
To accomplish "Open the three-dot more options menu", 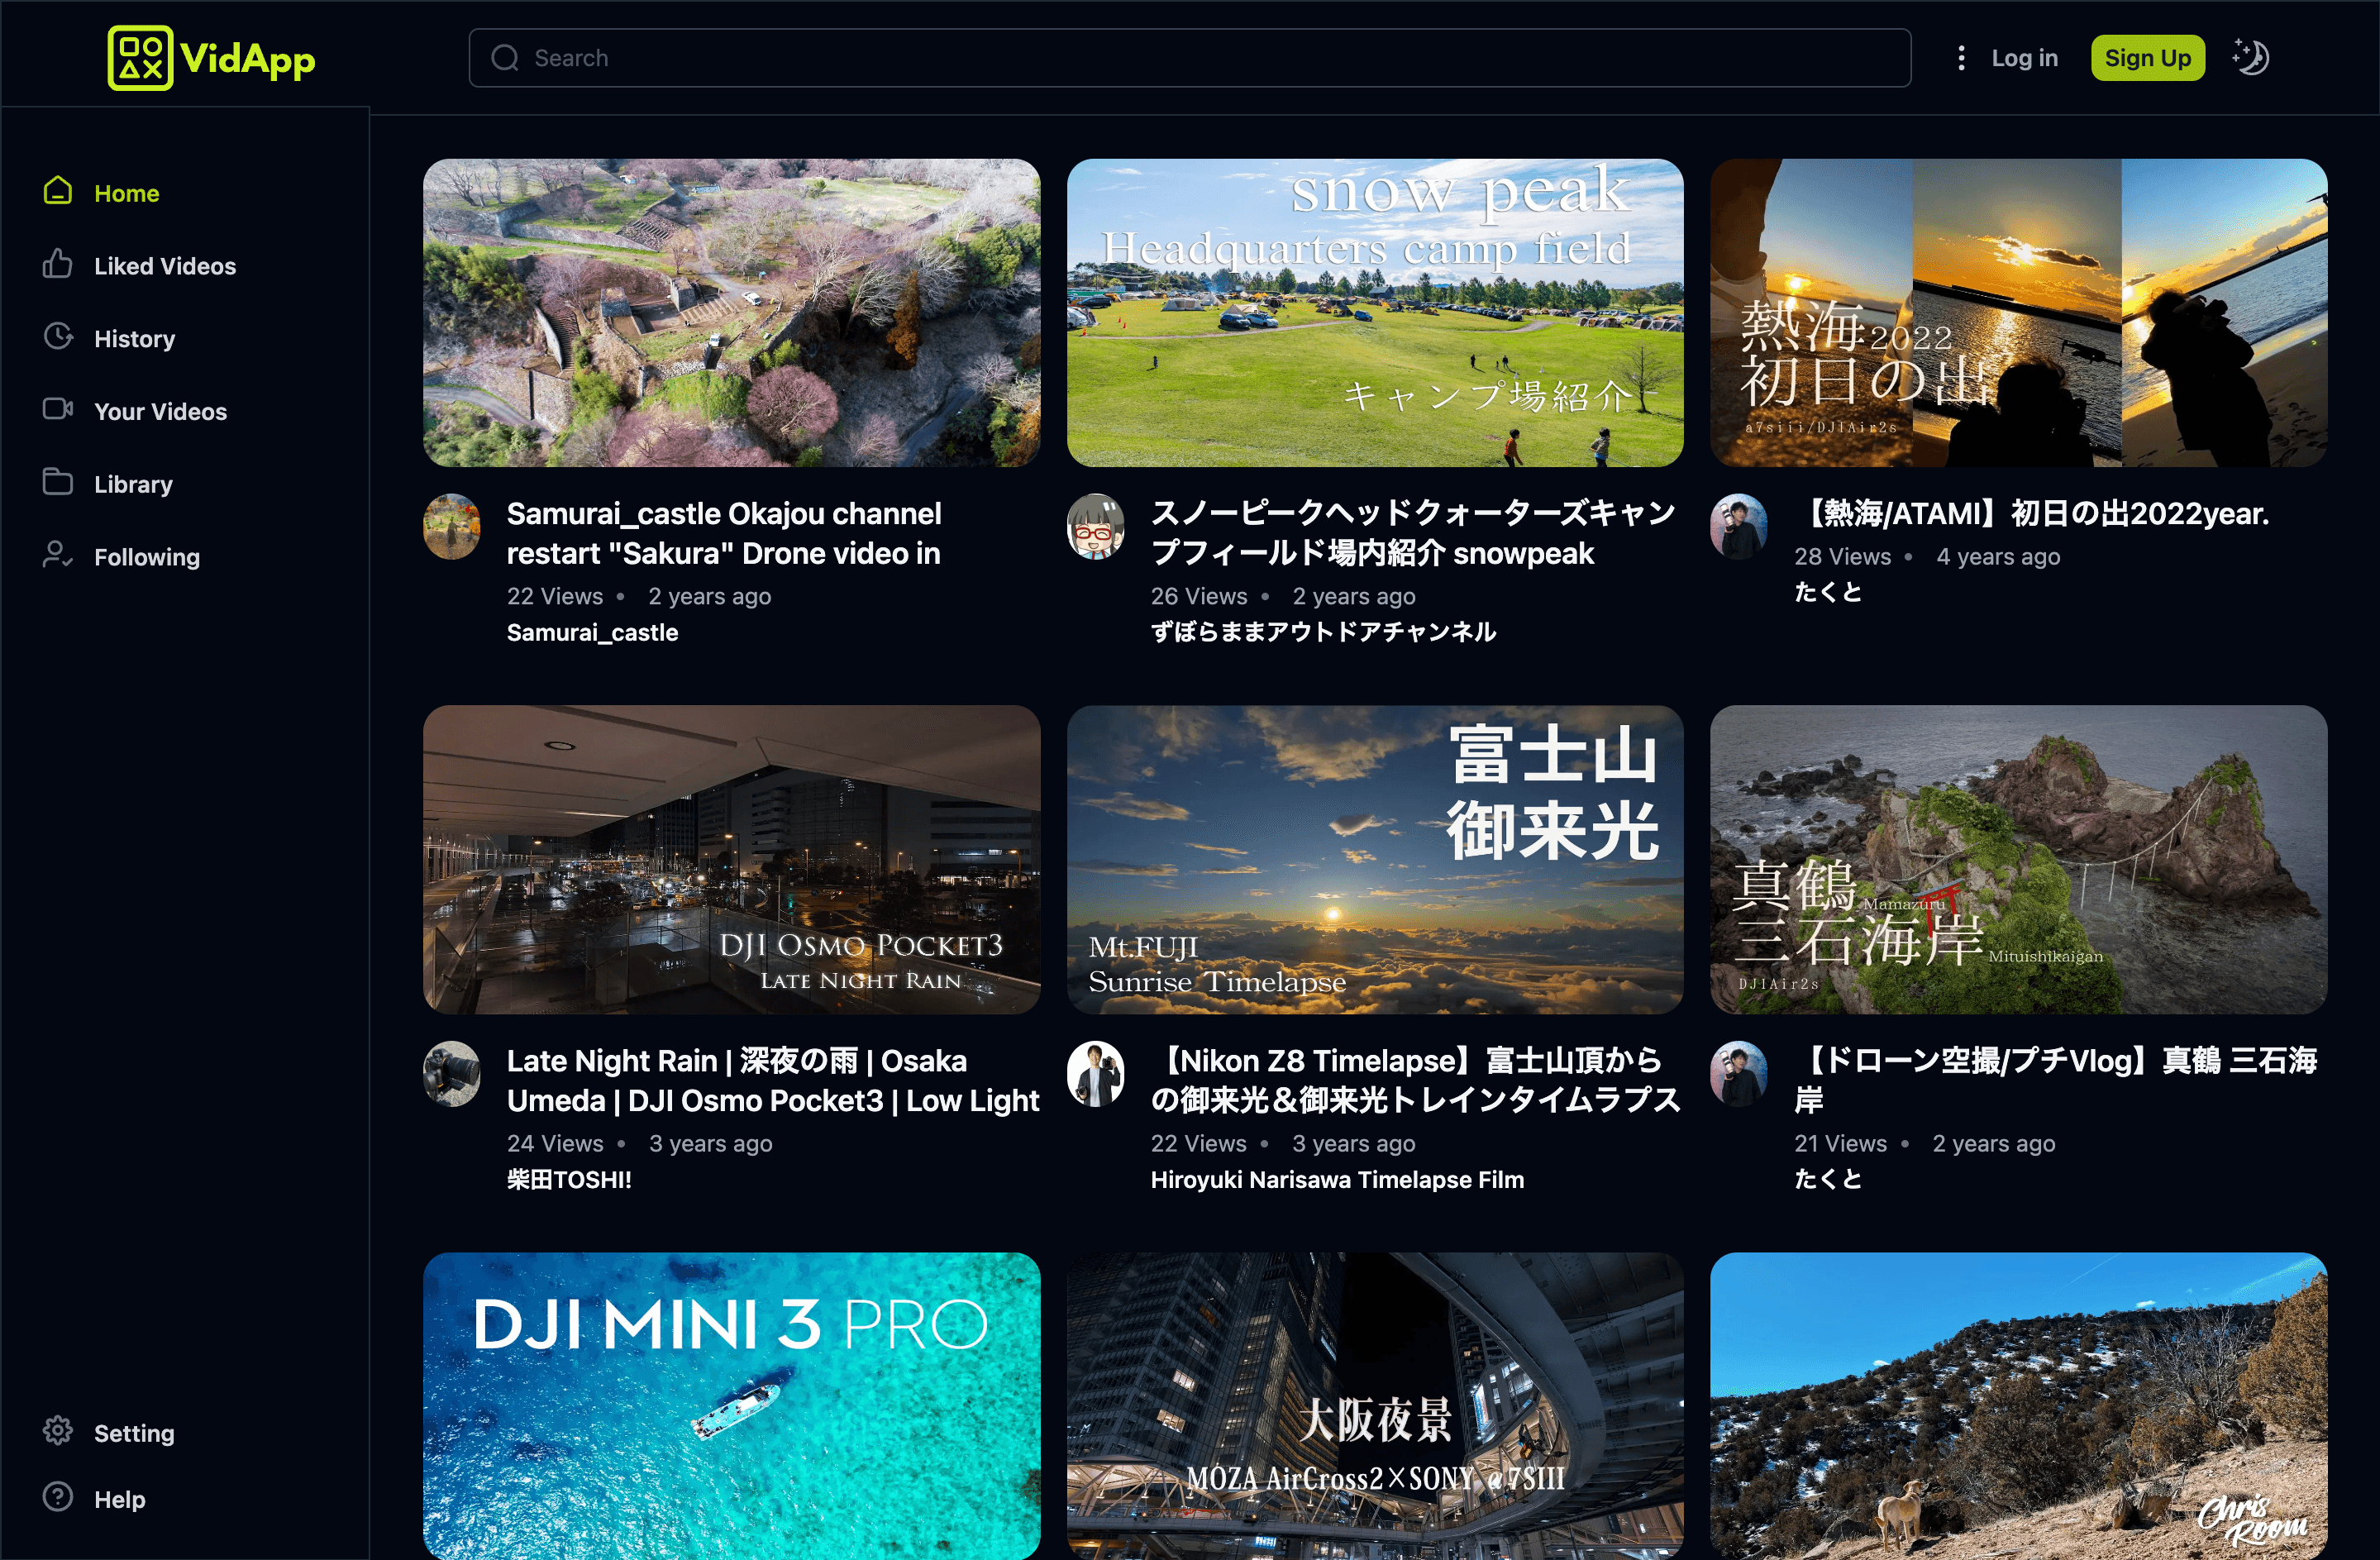I will tap(1961, 58).
